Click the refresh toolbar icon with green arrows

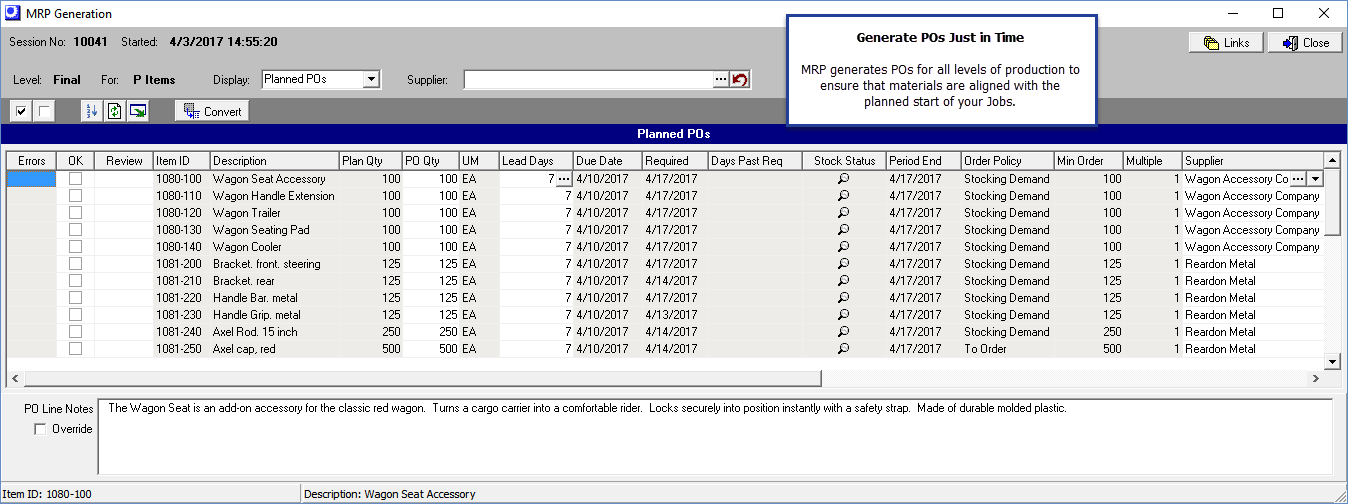115,111
